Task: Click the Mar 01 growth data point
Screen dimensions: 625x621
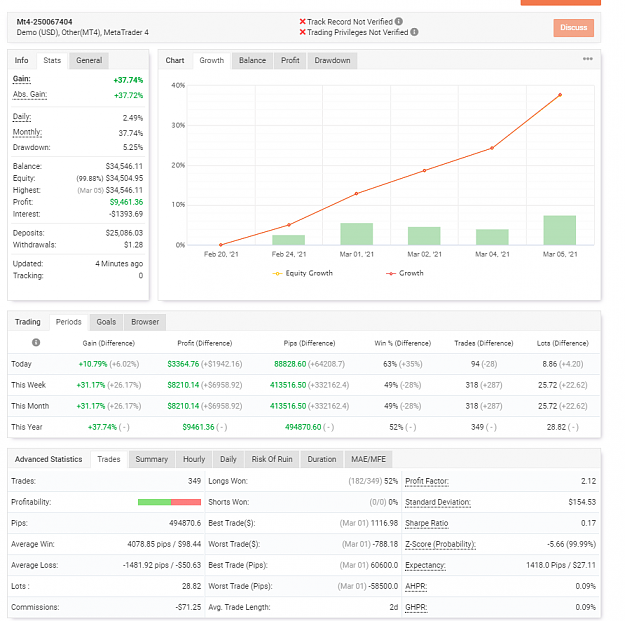Action: pos(356,194)
